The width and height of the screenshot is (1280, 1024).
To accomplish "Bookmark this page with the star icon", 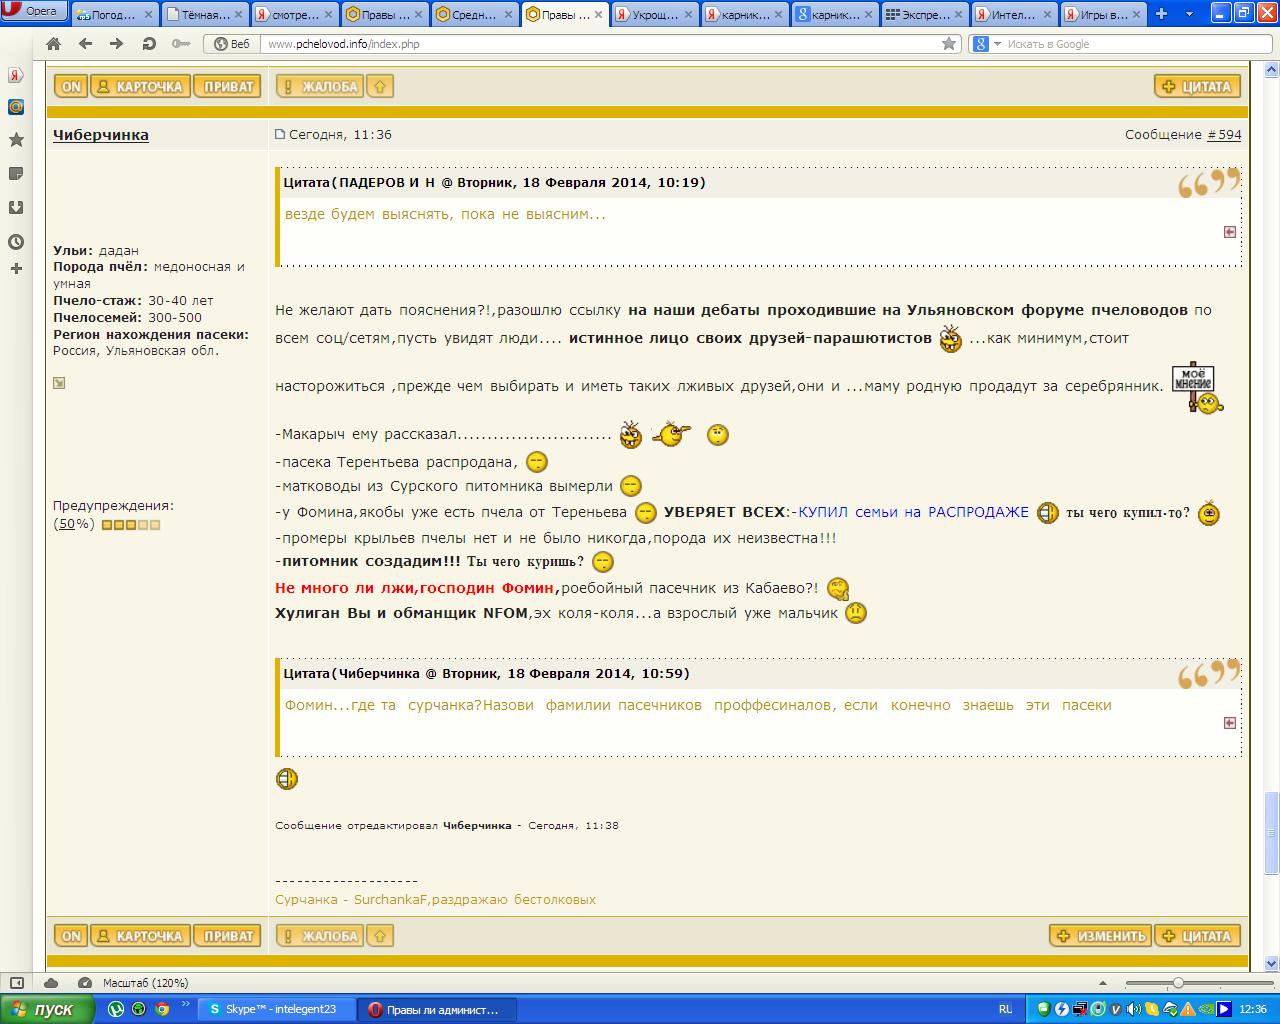I will 949,44.
